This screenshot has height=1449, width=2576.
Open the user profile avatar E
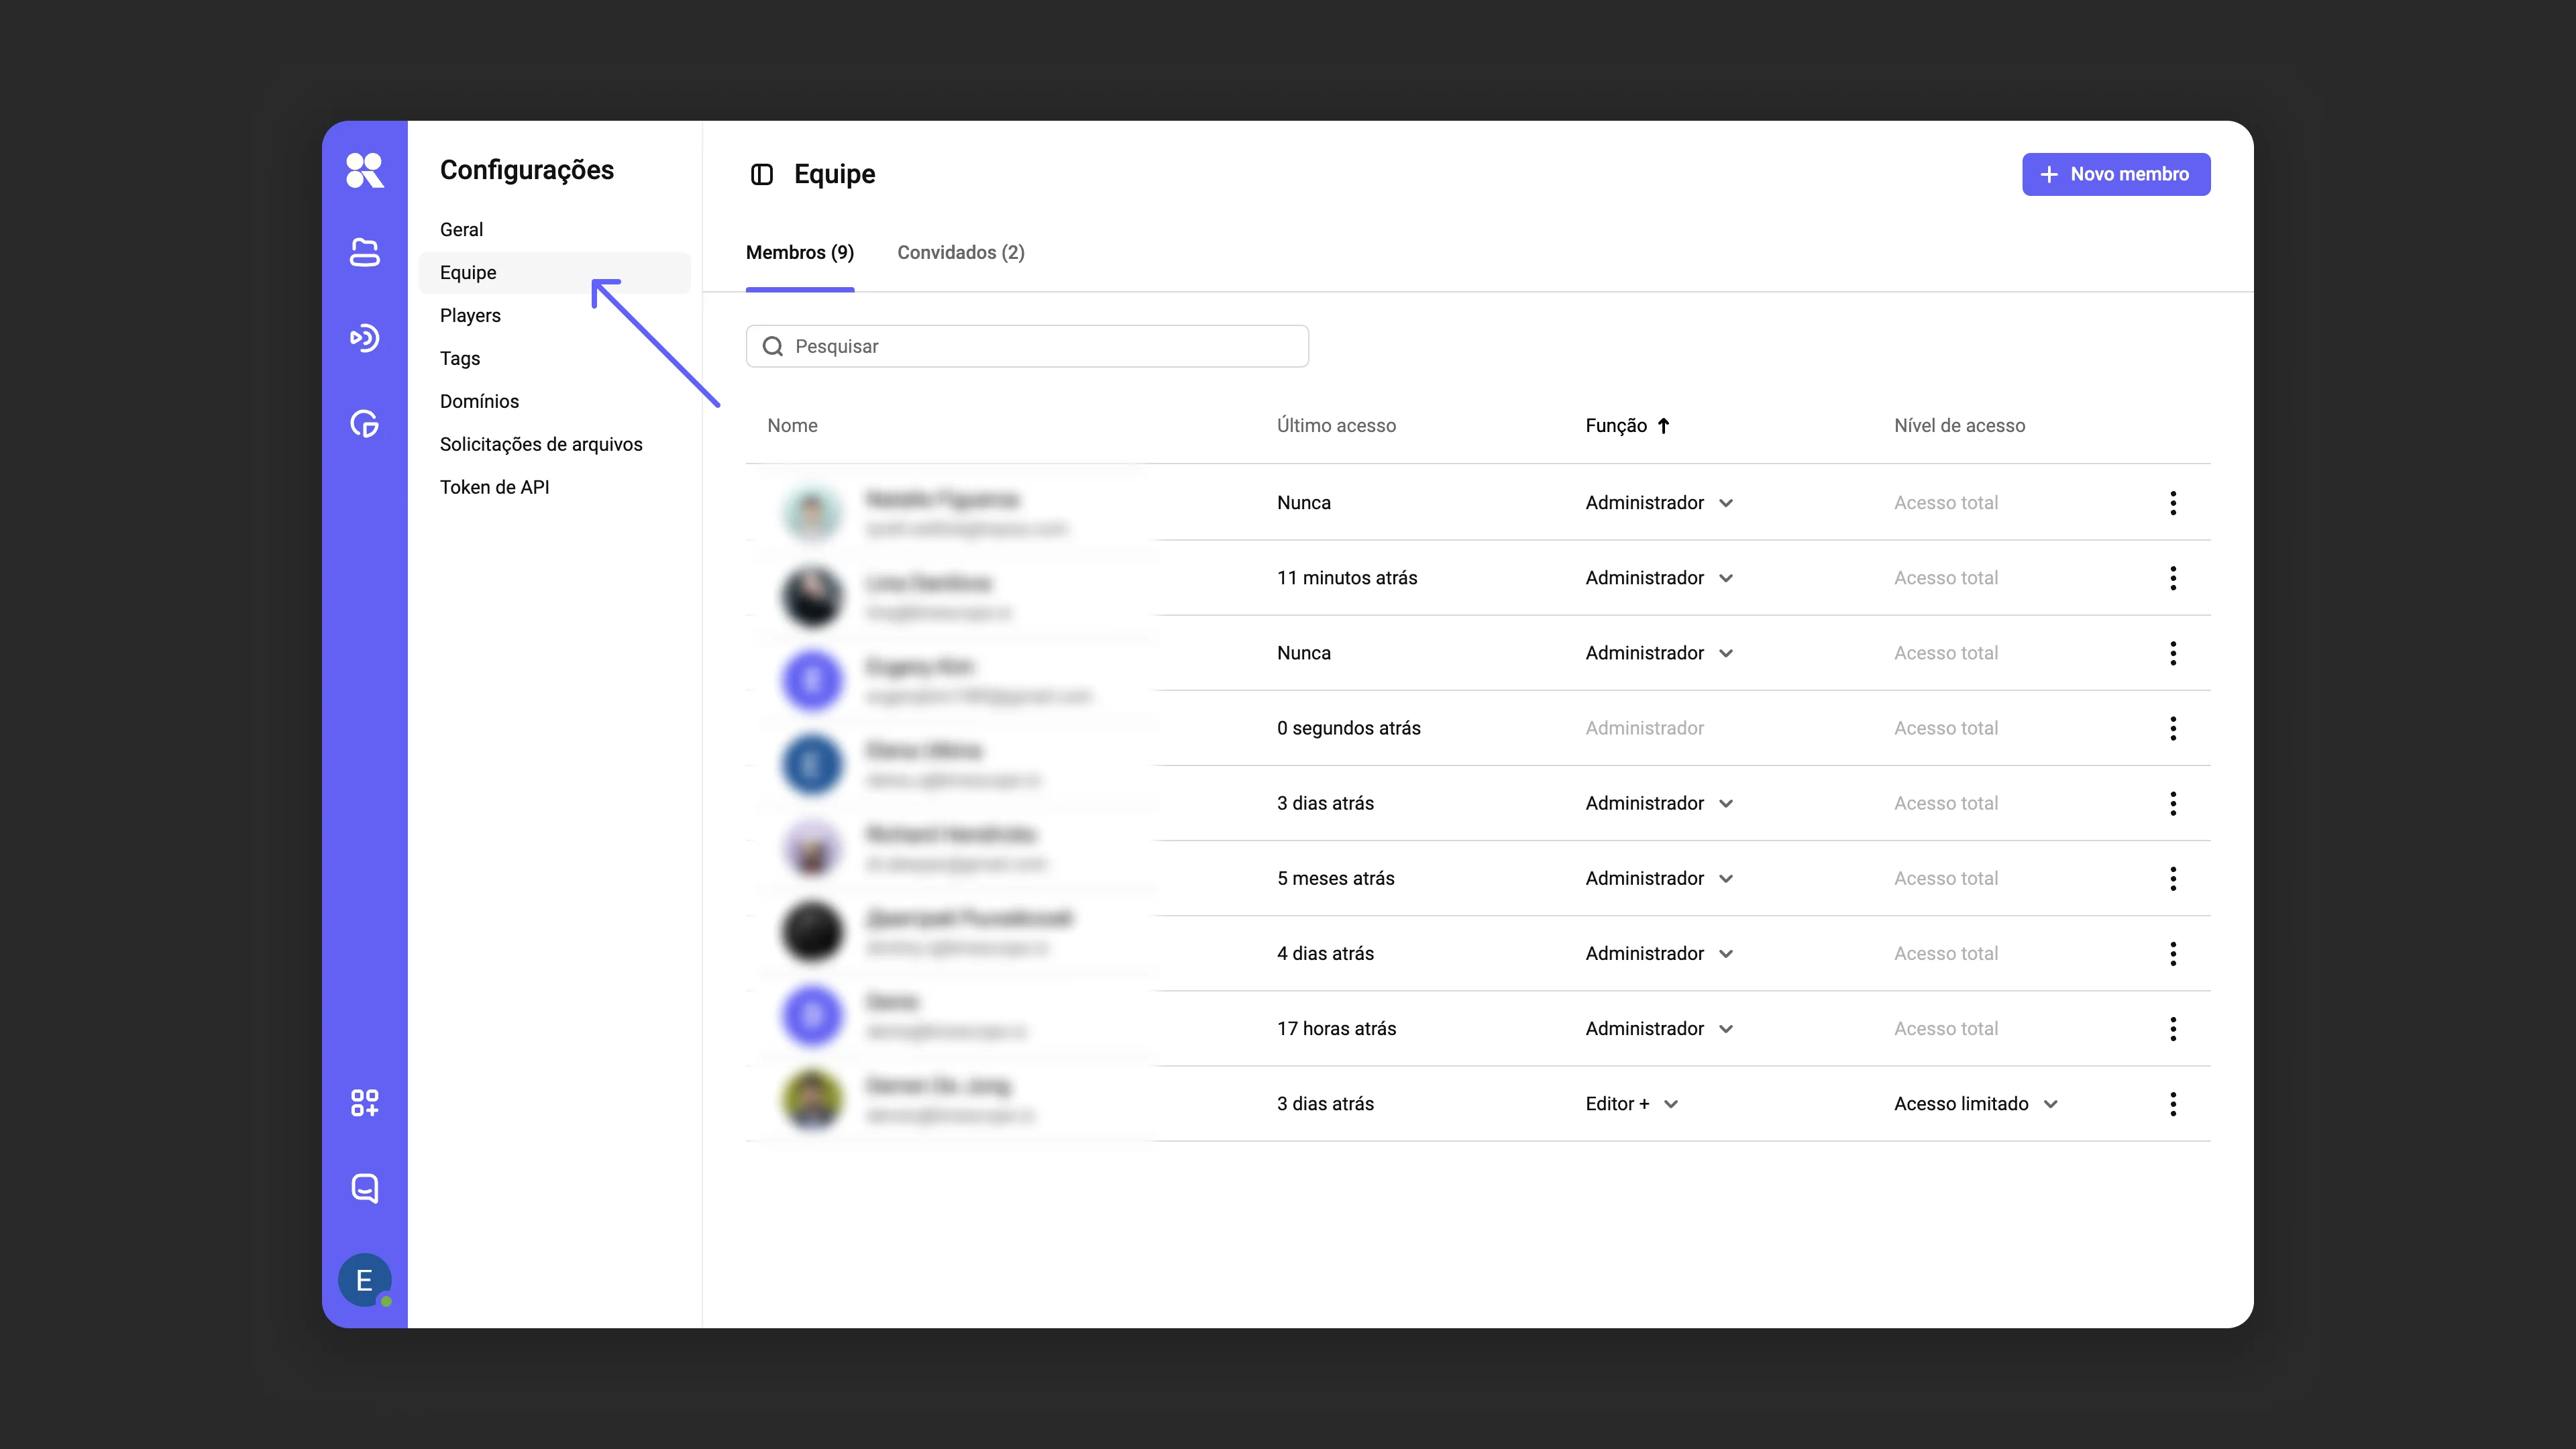click(364, 1280)
